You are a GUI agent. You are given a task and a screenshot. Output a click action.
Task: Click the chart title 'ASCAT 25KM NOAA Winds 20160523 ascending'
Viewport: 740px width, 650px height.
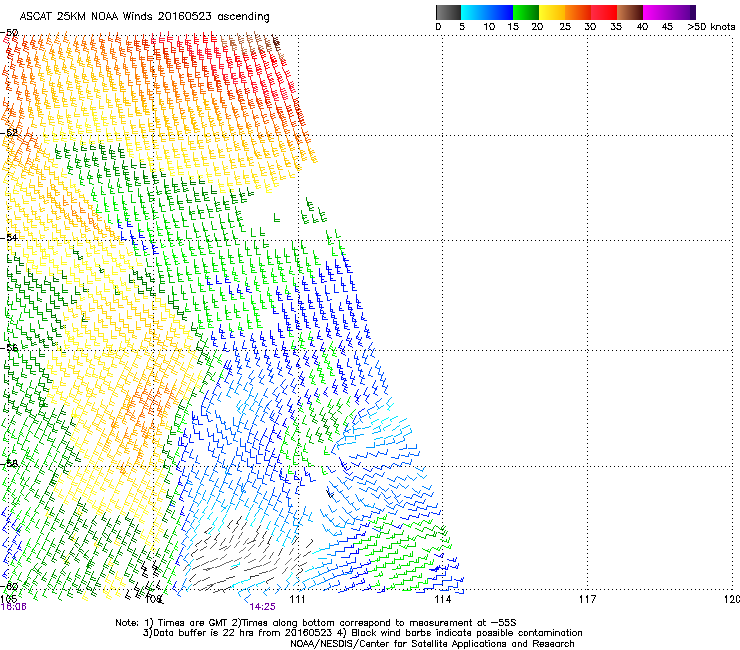tap(144, 17)
